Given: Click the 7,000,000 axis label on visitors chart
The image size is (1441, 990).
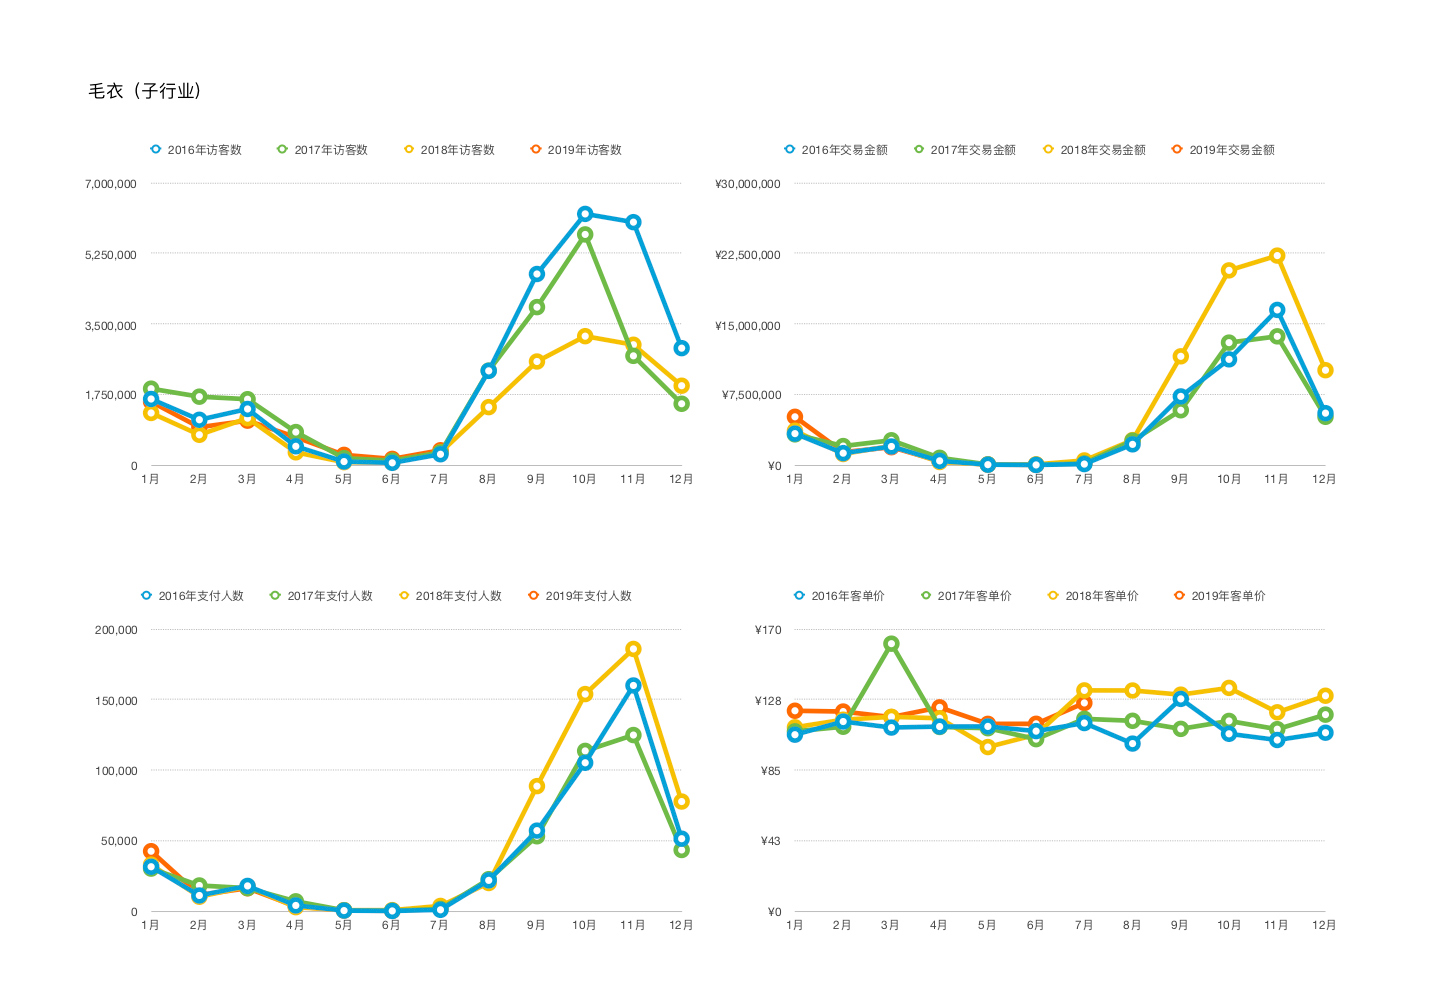Looking at the screenshot, I should [x=110, y=184].
